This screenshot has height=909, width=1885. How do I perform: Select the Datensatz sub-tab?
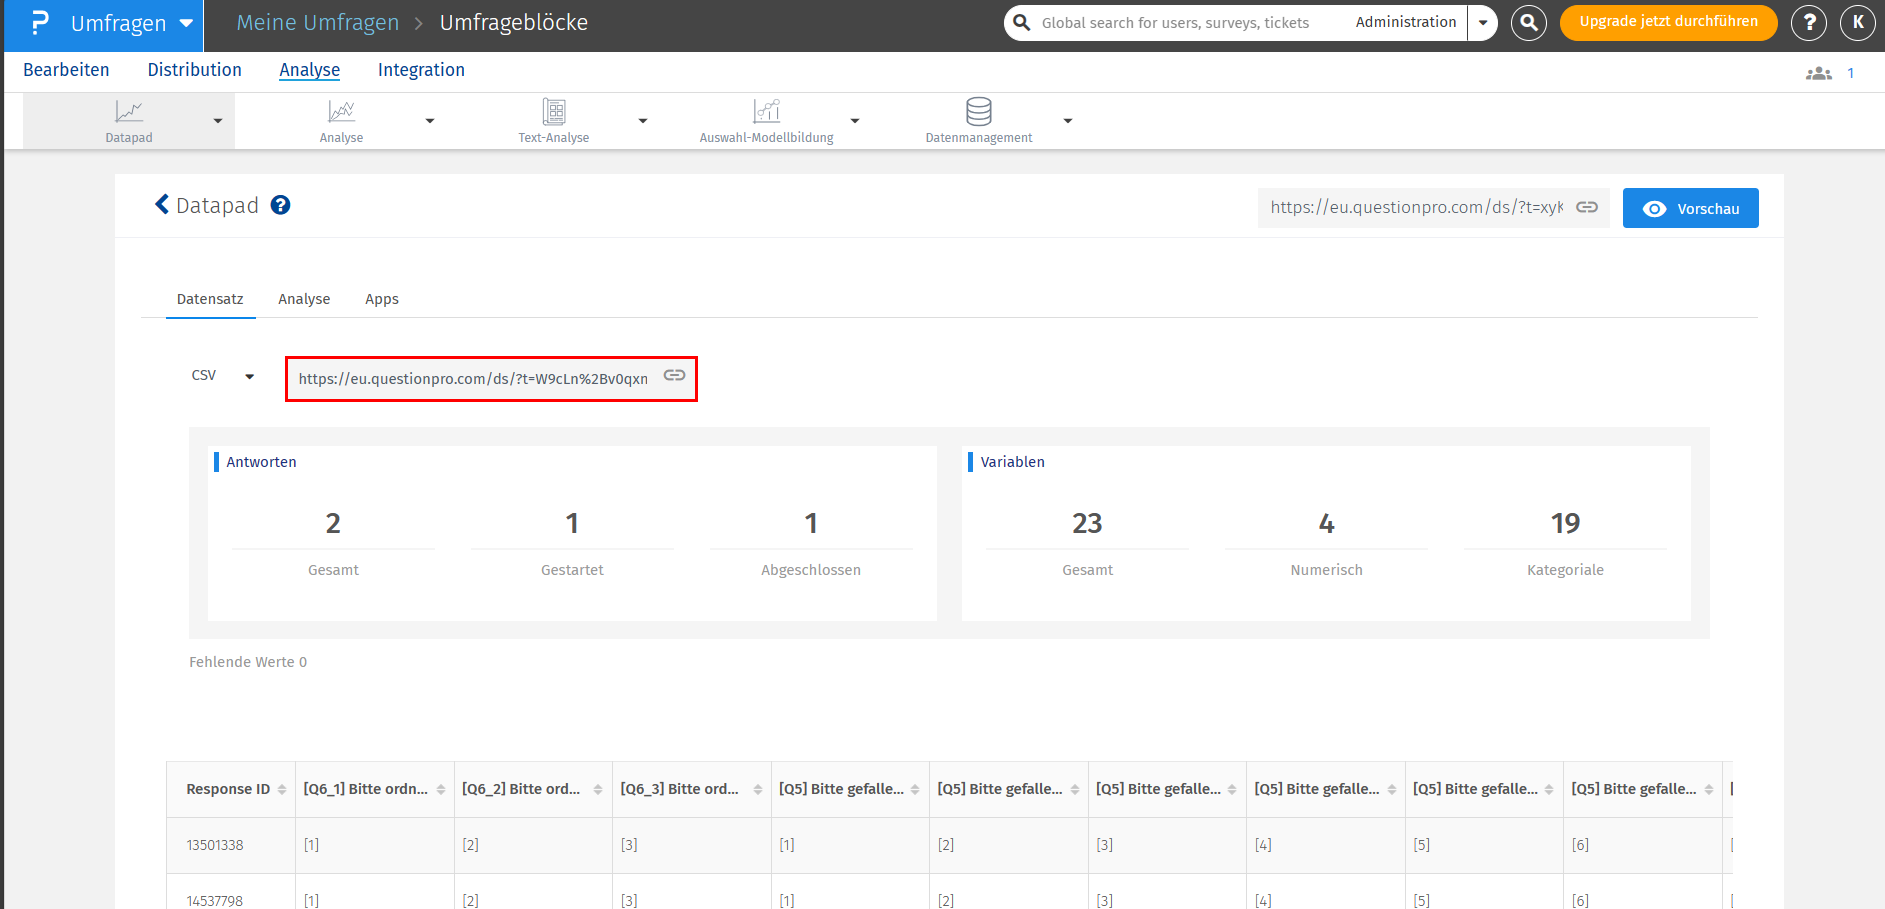pos(210,299)
